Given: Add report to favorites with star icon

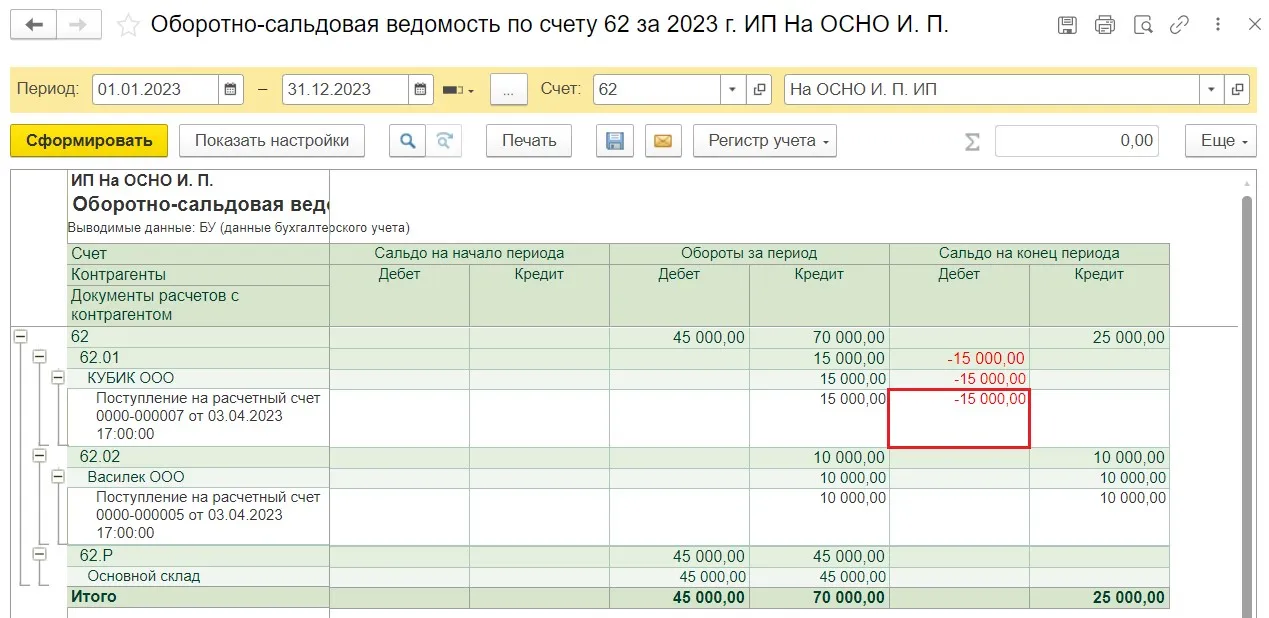Looking at the screenshot, I should [128, 25].
